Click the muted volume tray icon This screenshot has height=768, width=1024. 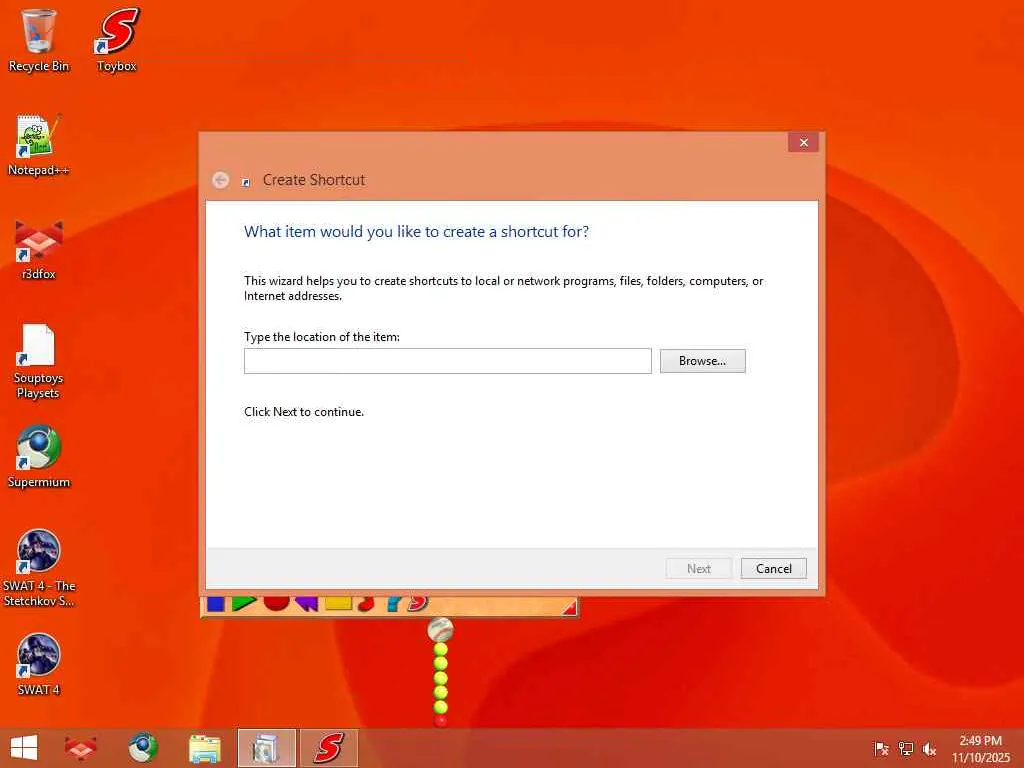point(929,749)
